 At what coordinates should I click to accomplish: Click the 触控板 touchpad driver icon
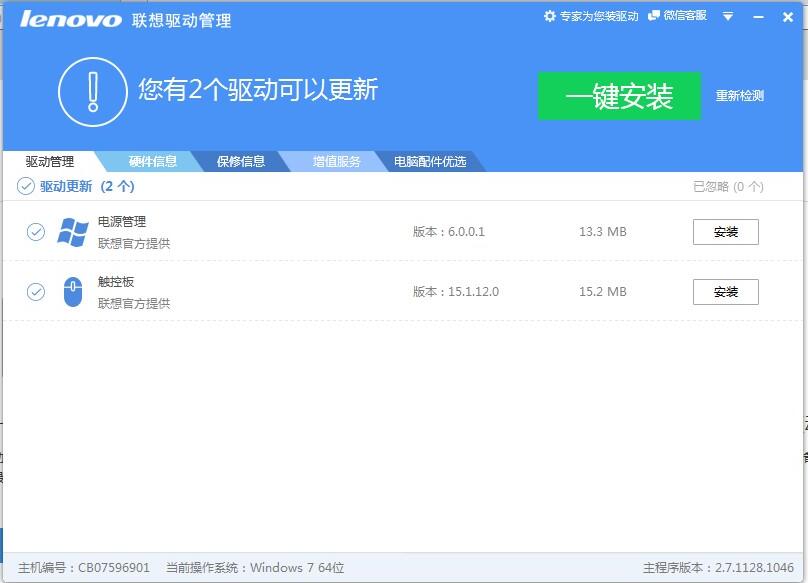(73, 292)
